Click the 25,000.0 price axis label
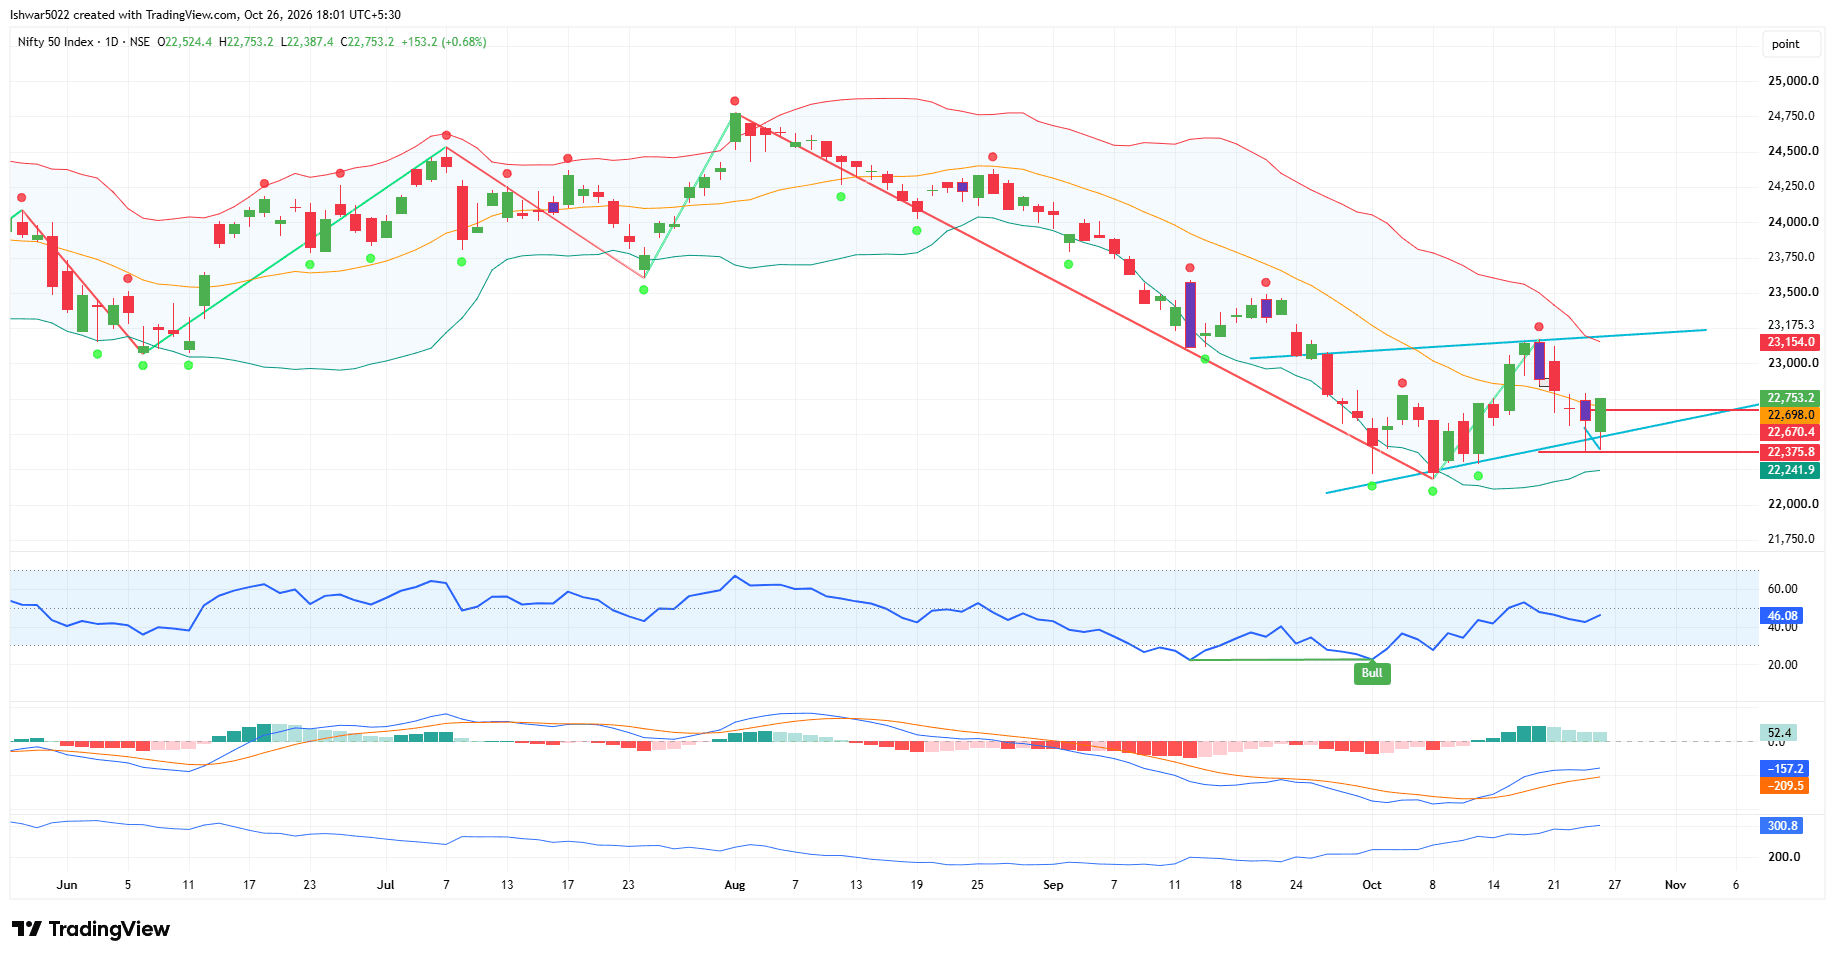The height and width of the screenshot is (959, 1835). pyautogui.click(x=1792, y=81)
